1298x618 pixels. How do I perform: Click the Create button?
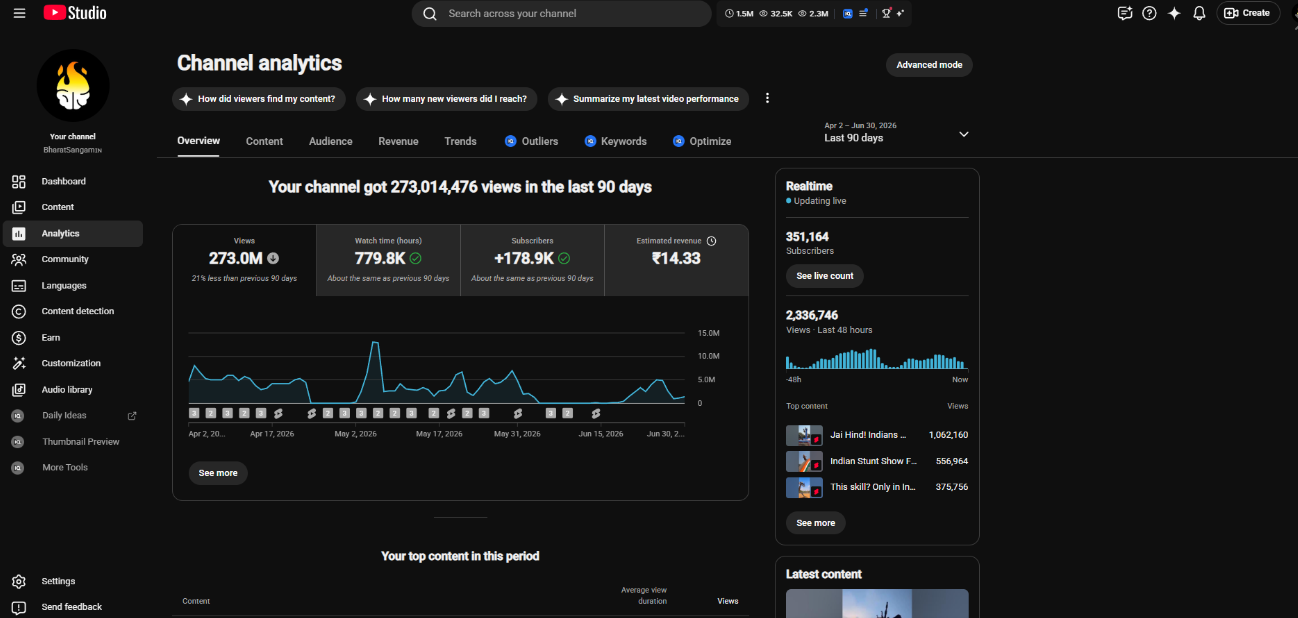coord(1248,13)
